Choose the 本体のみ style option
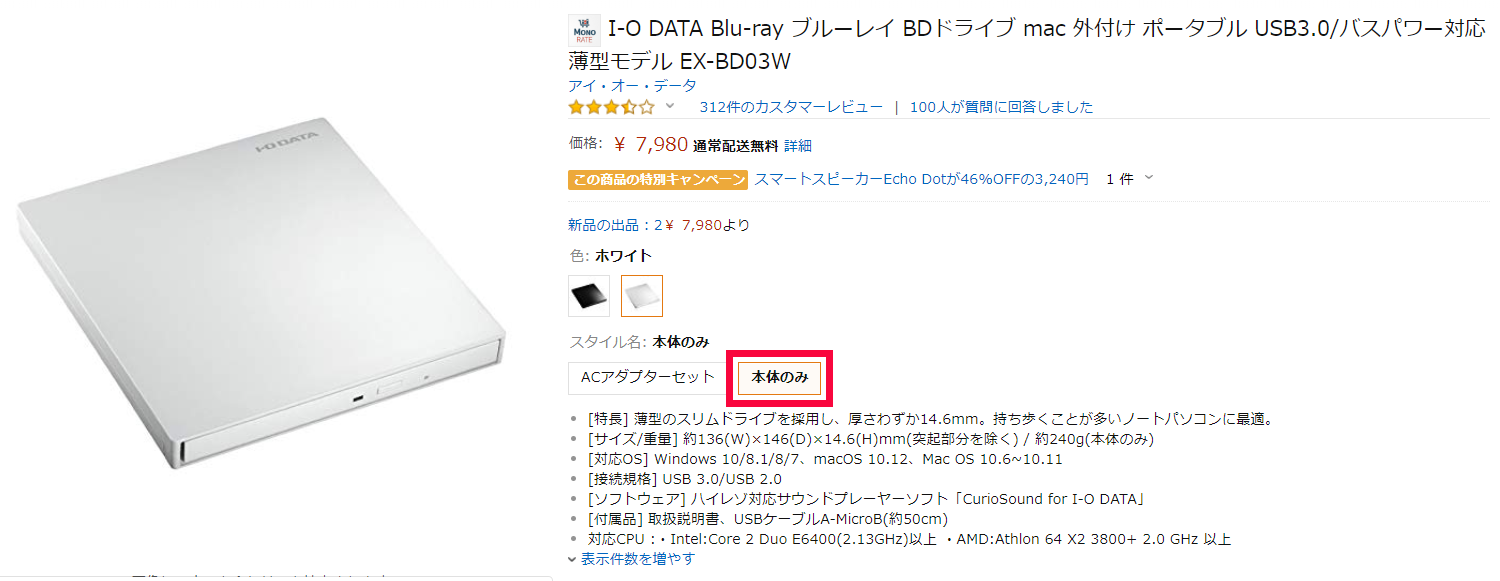1500x581 pixels. pyautogui.click(x=780, y=378)
